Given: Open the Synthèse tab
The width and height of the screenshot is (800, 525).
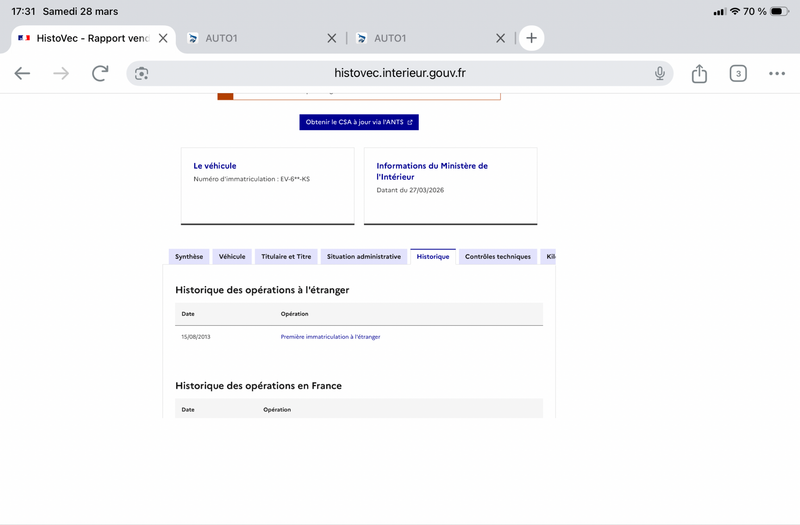Looking at the screenshot, I should click(189, 257).
